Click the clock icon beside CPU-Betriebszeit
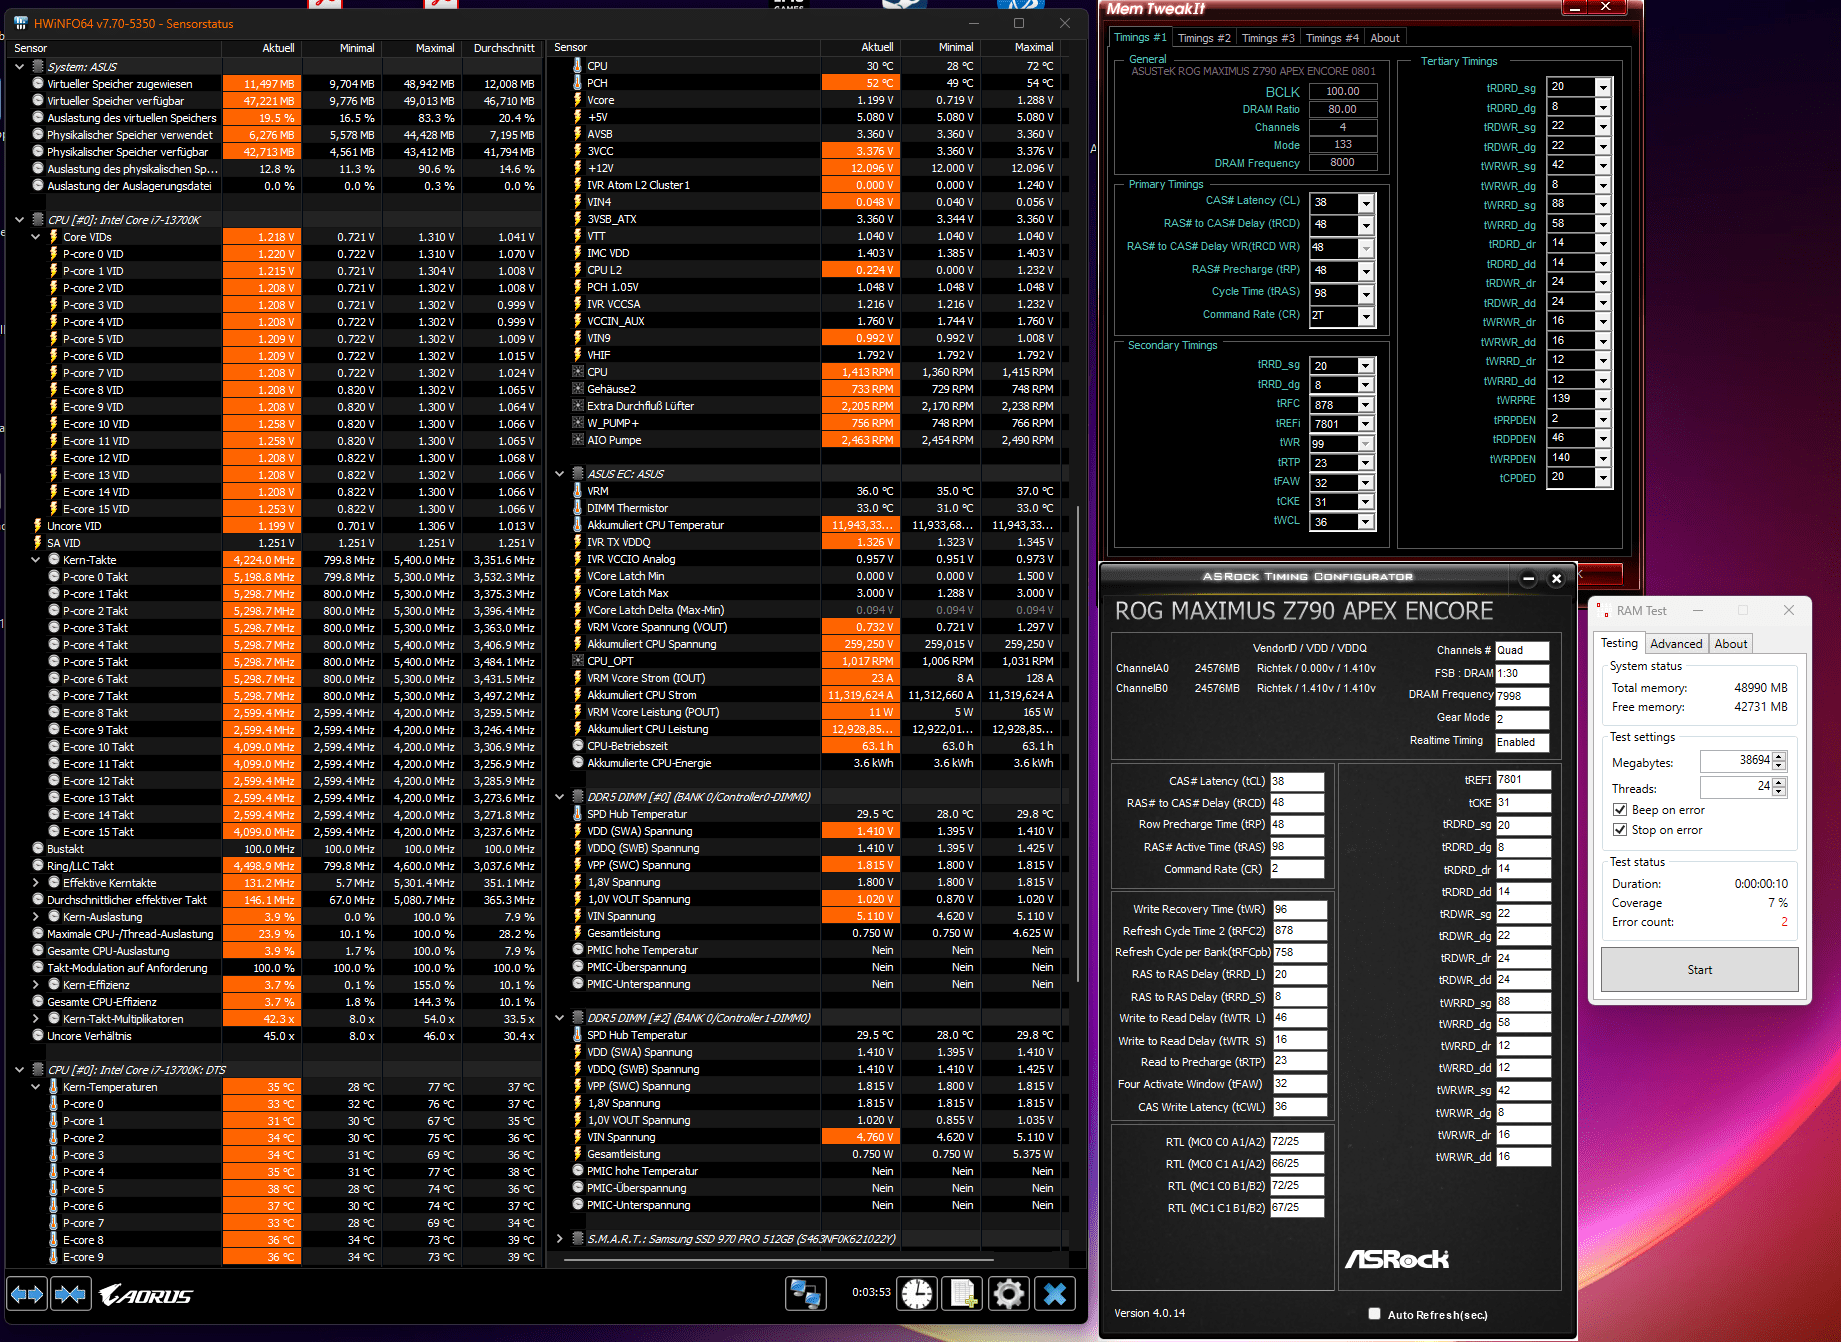Viewport: 1841px width, 1342px height. click(577, 746)
